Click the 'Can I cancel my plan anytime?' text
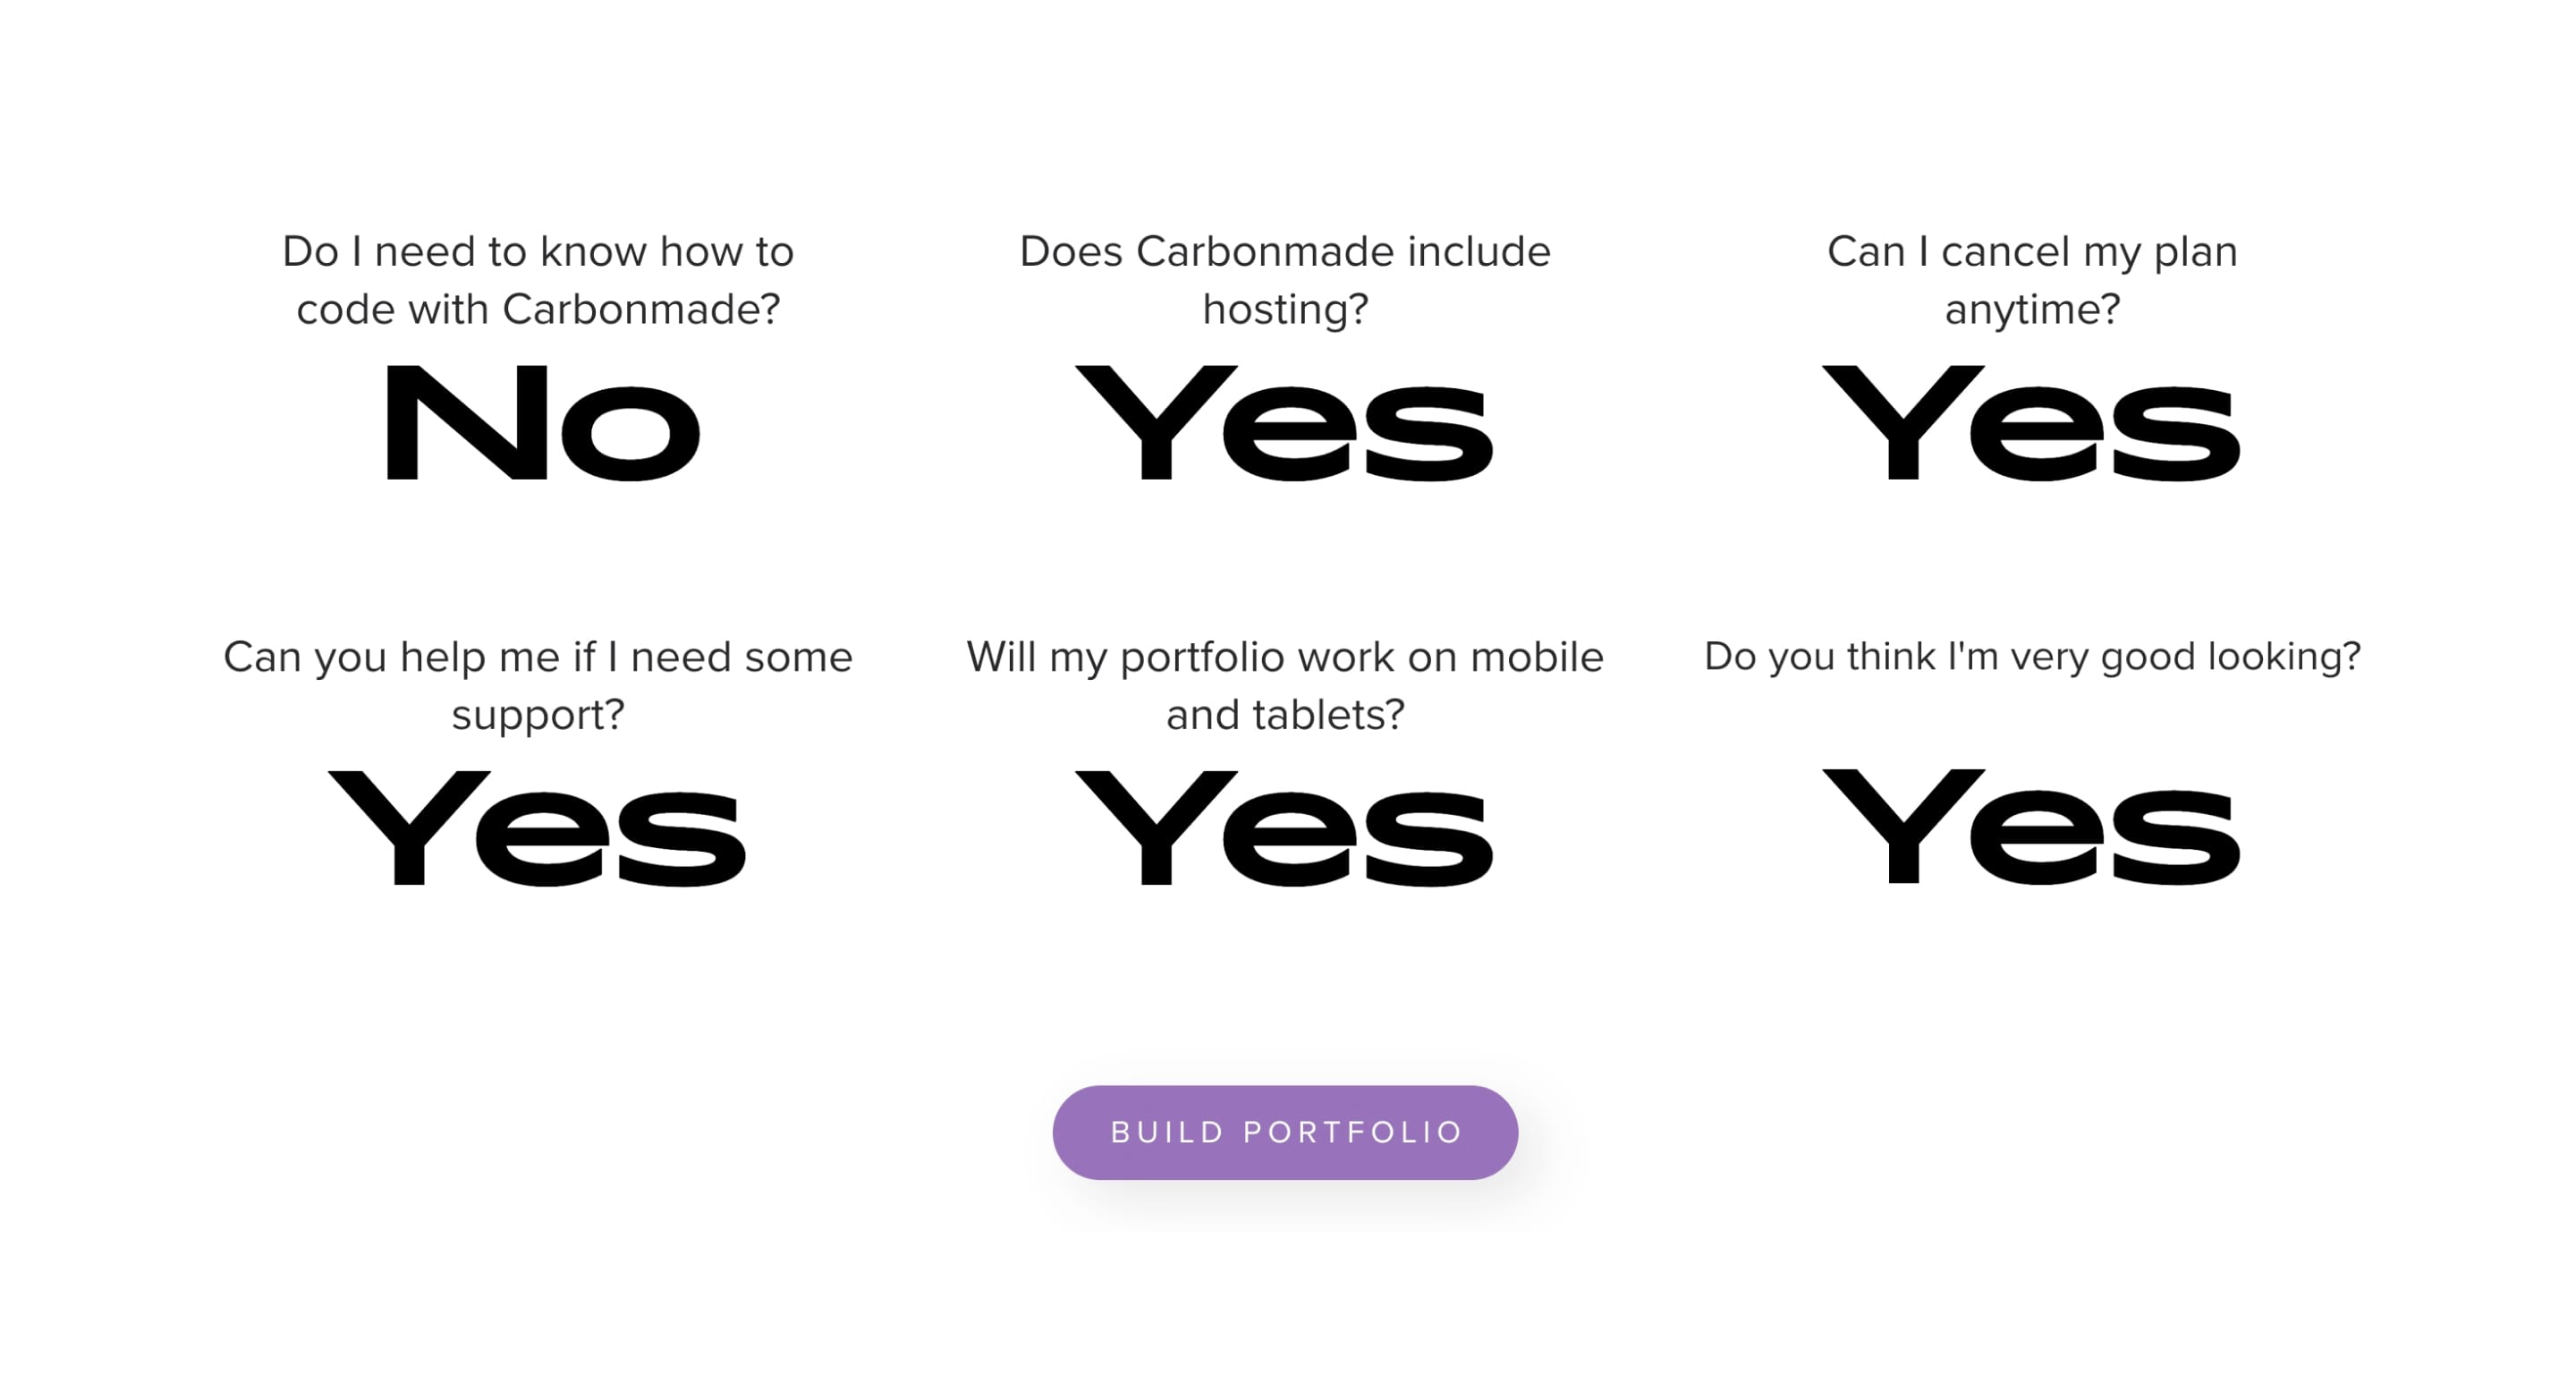The width and height of the screenshot is (2576, 1392). 2032,280
